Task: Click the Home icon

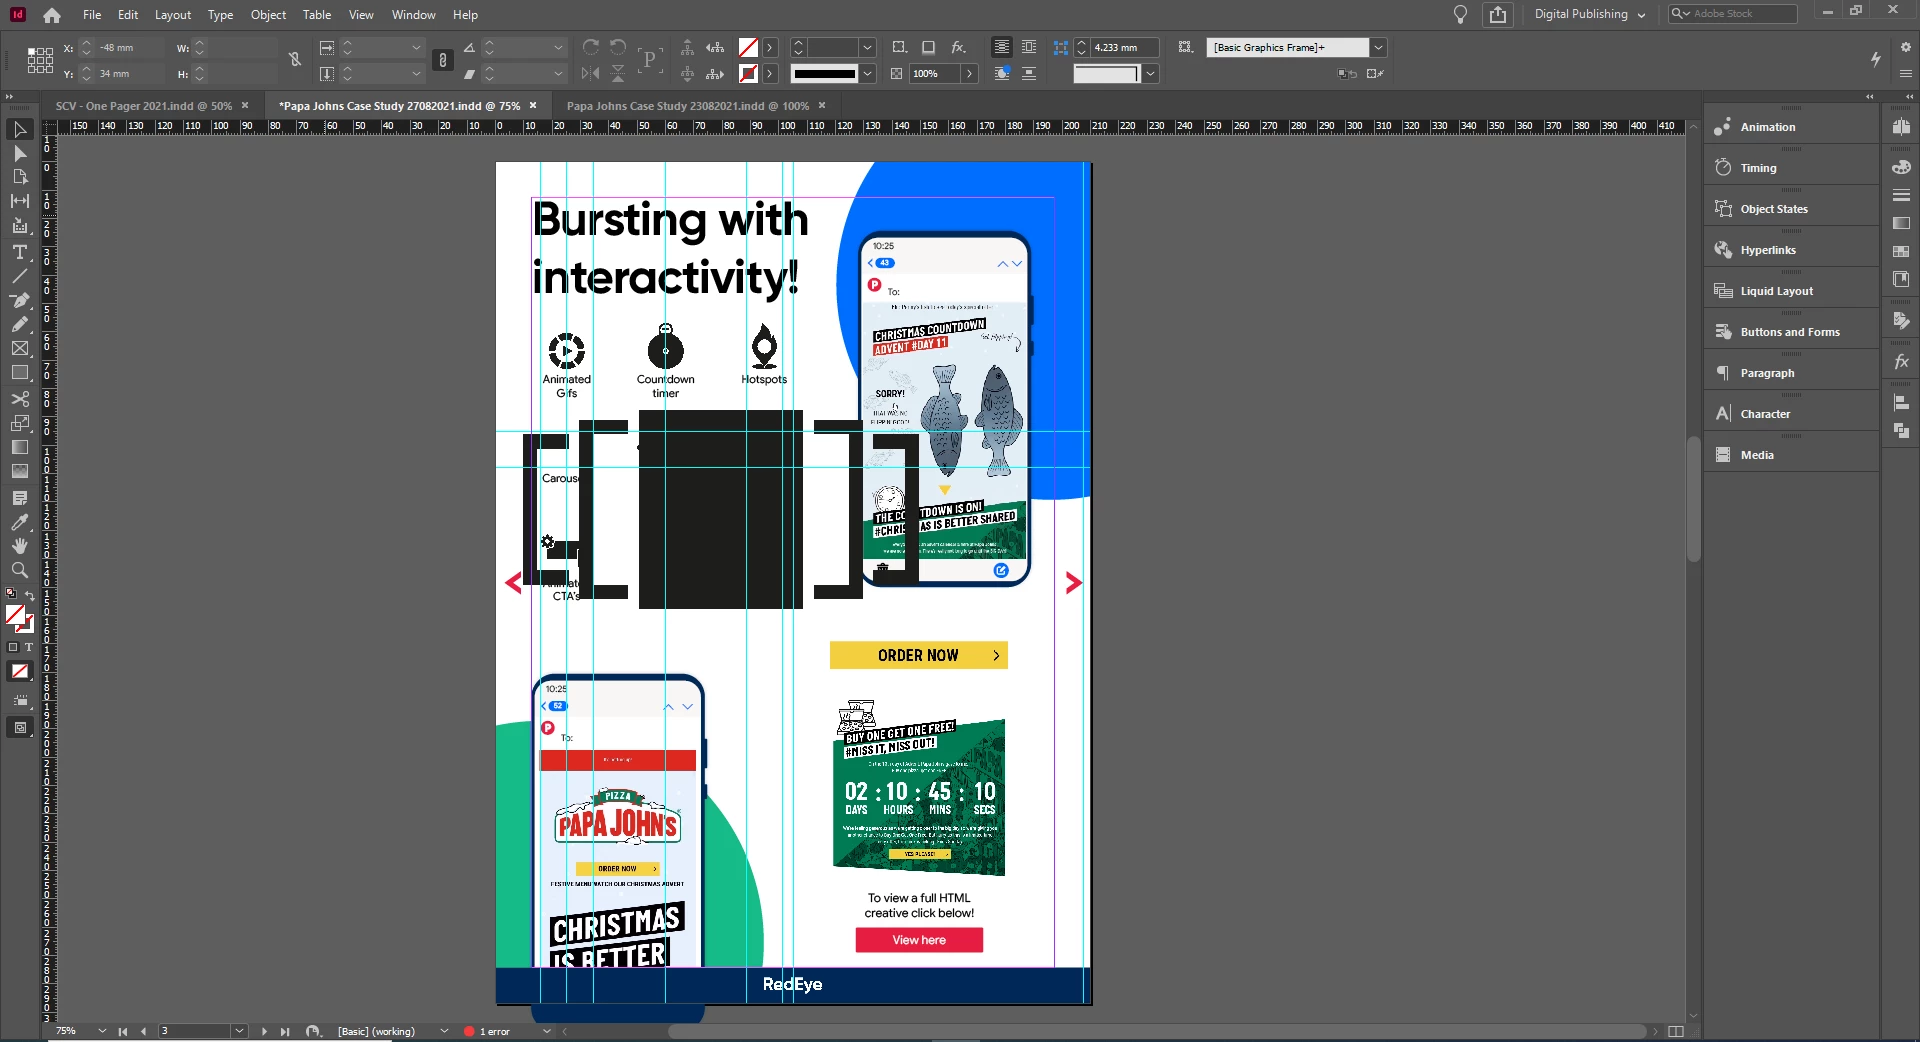Action: point(52,15)
